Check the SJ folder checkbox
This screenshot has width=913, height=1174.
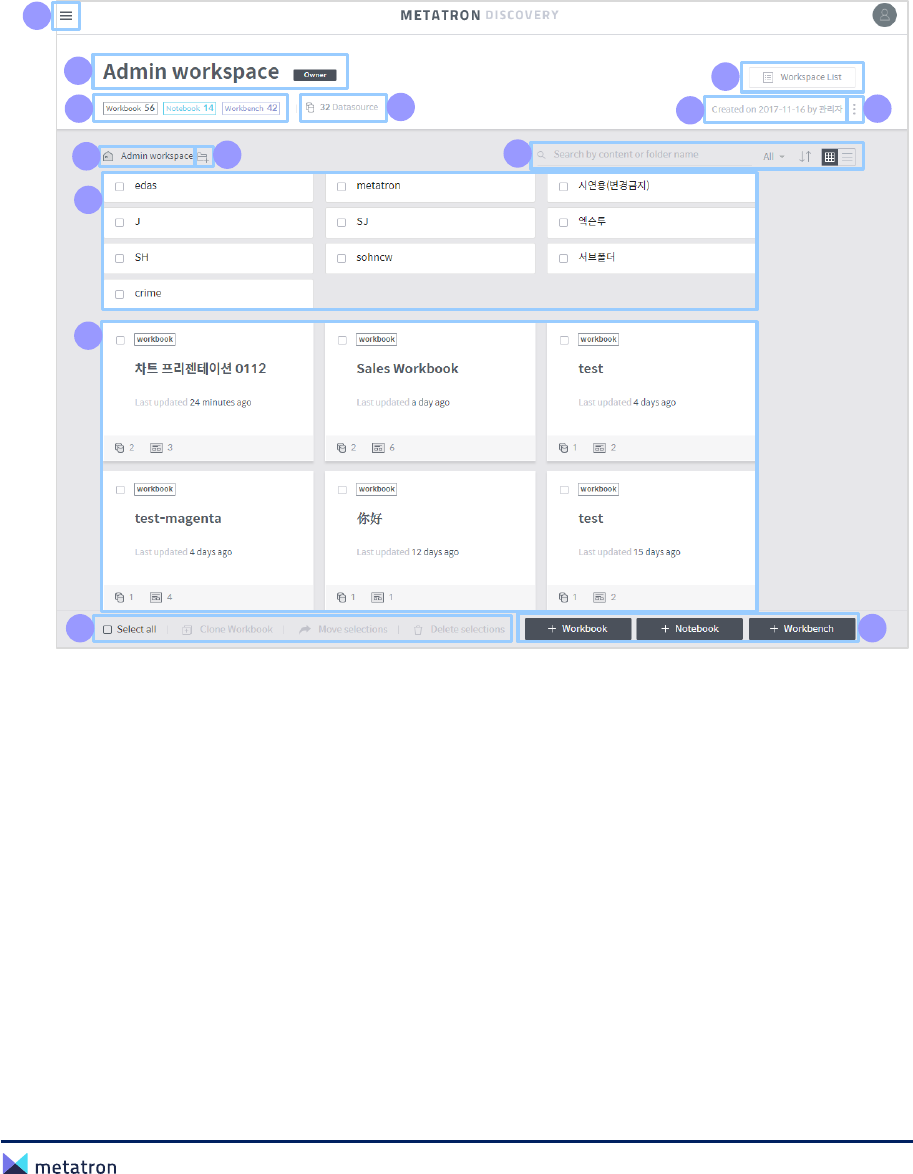(342, 222)
